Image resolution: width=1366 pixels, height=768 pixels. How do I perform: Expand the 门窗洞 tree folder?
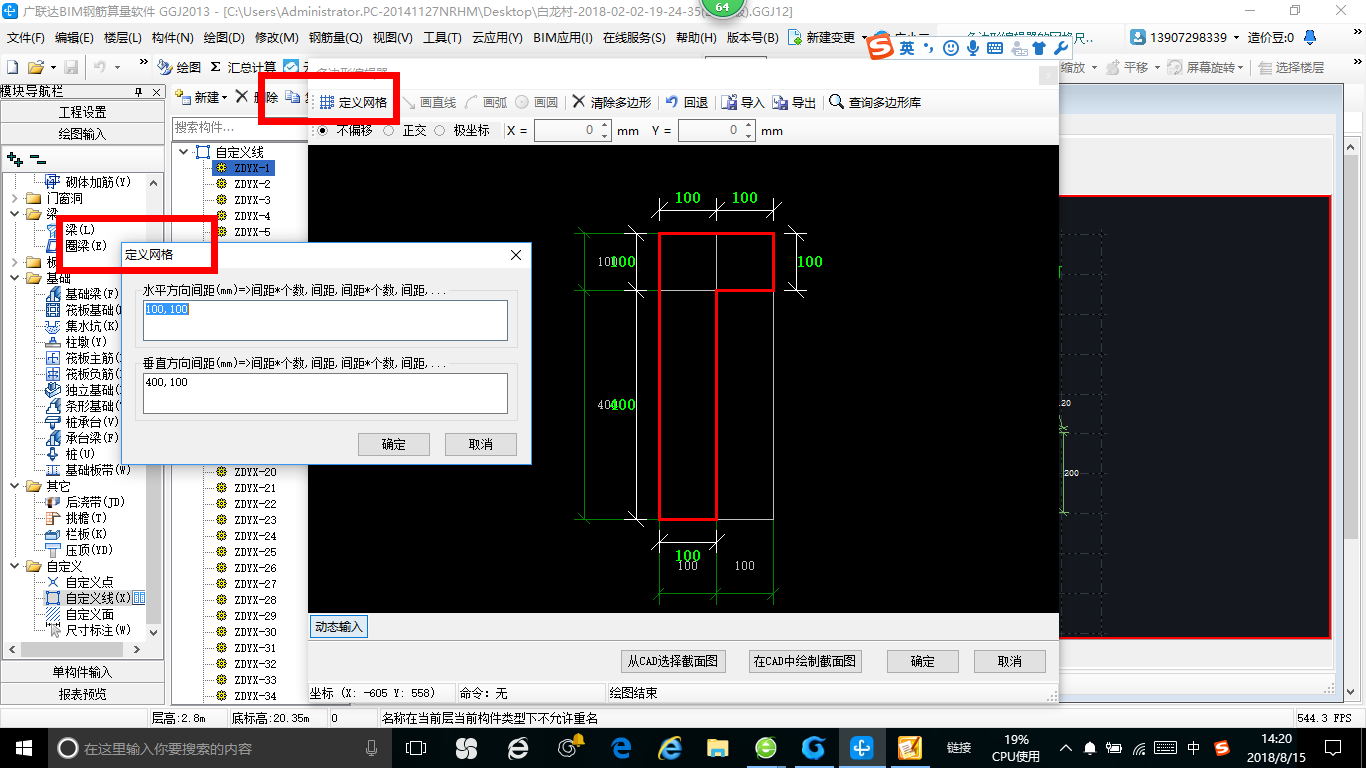click(15, 198)
